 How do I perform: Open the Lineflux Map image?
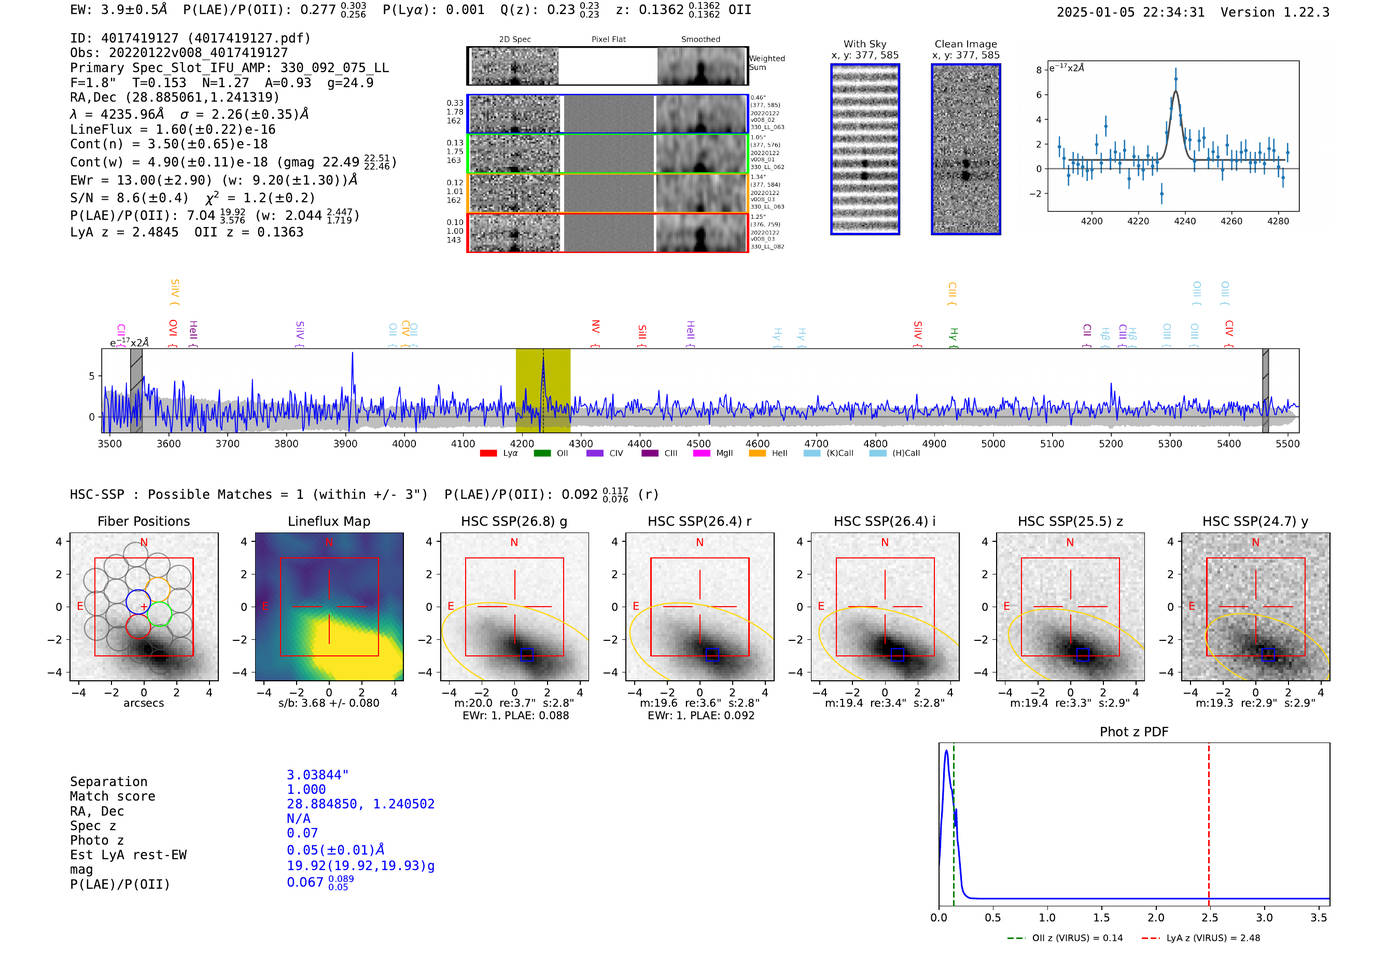coord(329,607)
